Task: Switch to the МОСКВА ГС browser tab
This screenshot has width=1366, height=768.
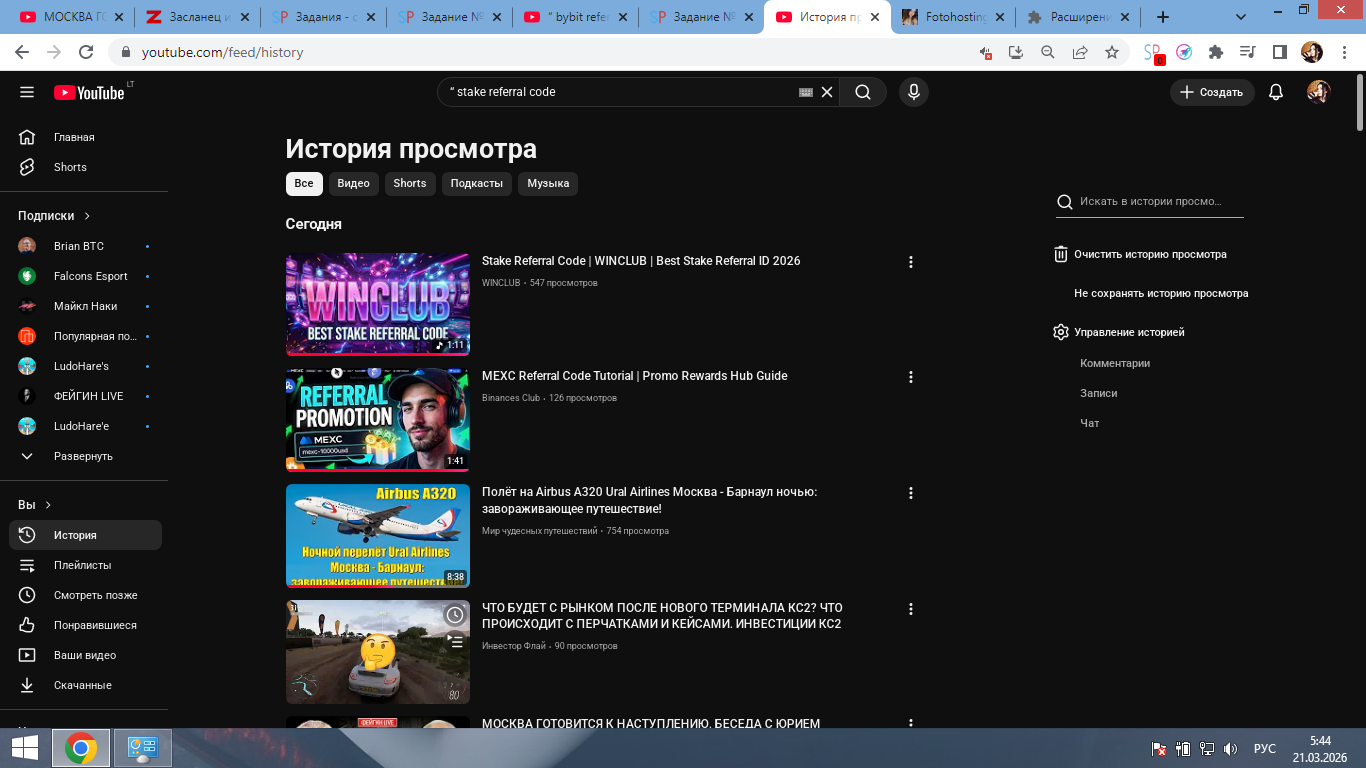Action: point(71,17)
